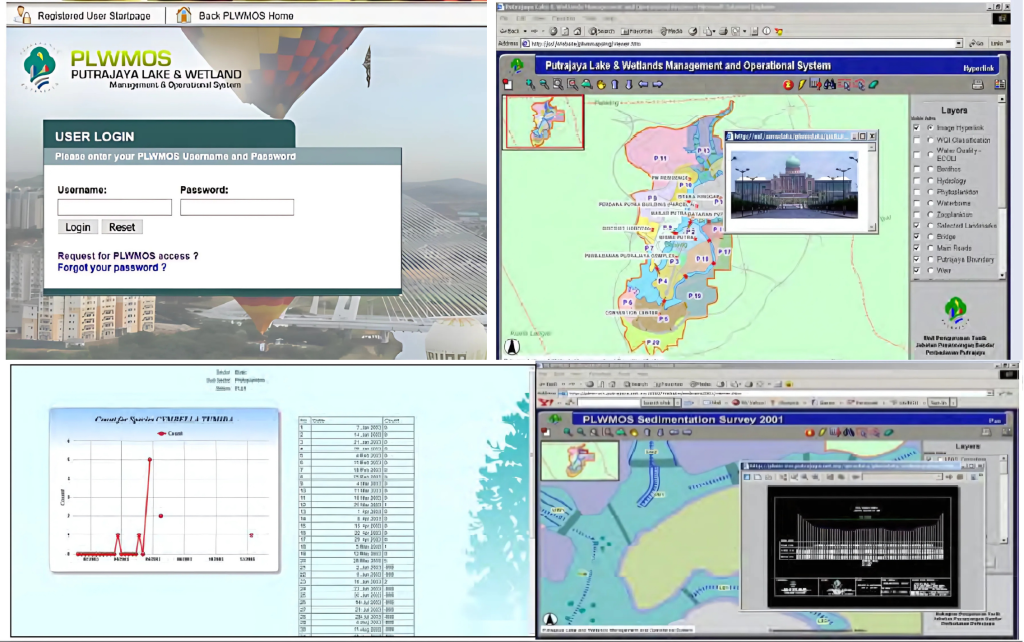
Task: Go to Back PLWMOS Home
Action: pyautogui.click(x=246, y=16)
